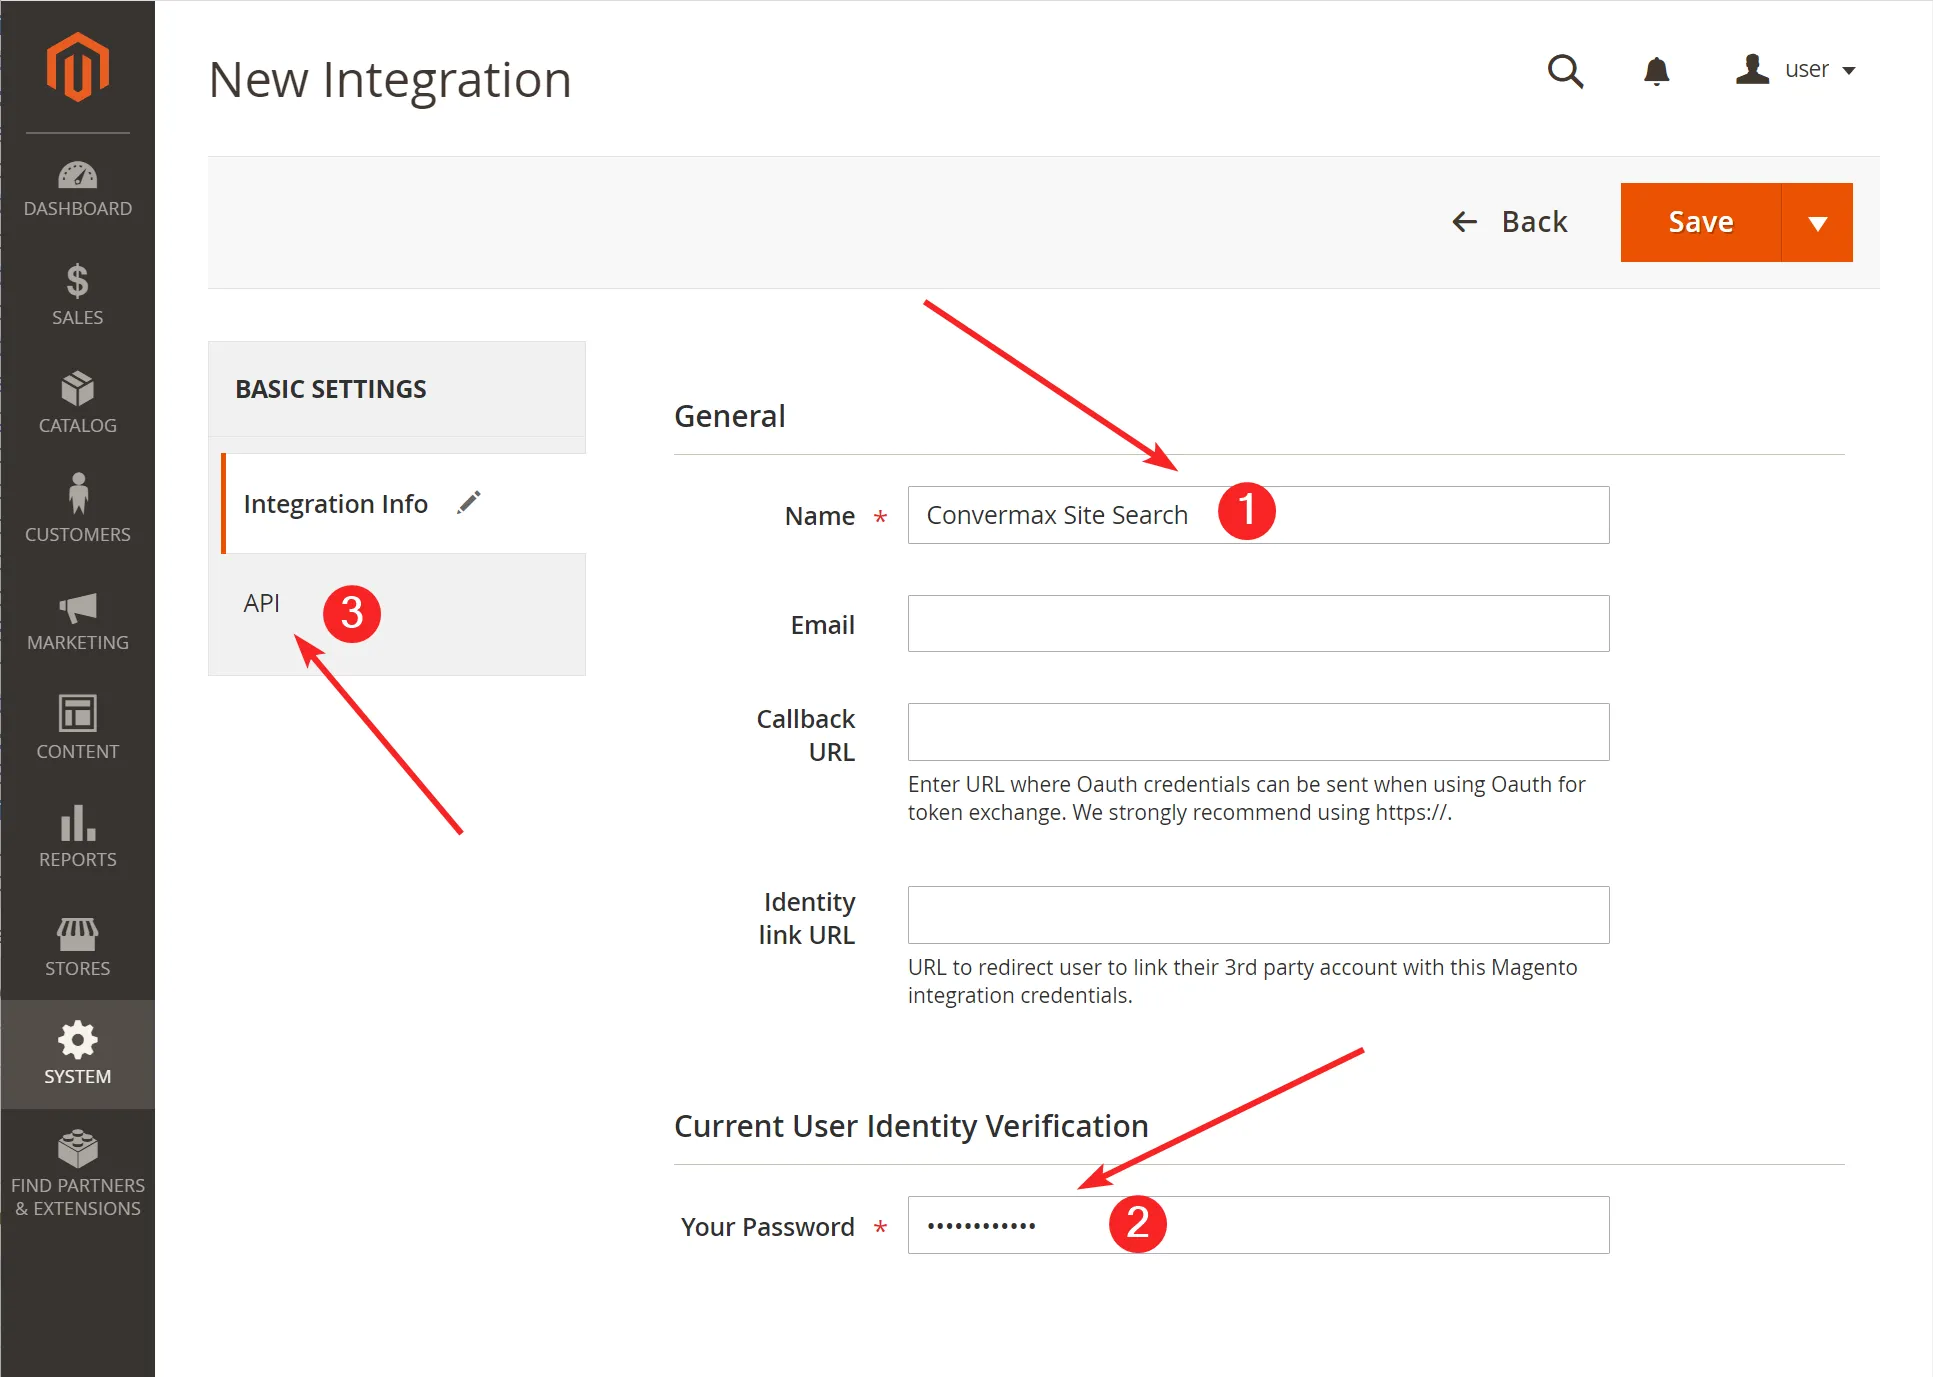Click the search magnifier icon

click(1565, 71)
